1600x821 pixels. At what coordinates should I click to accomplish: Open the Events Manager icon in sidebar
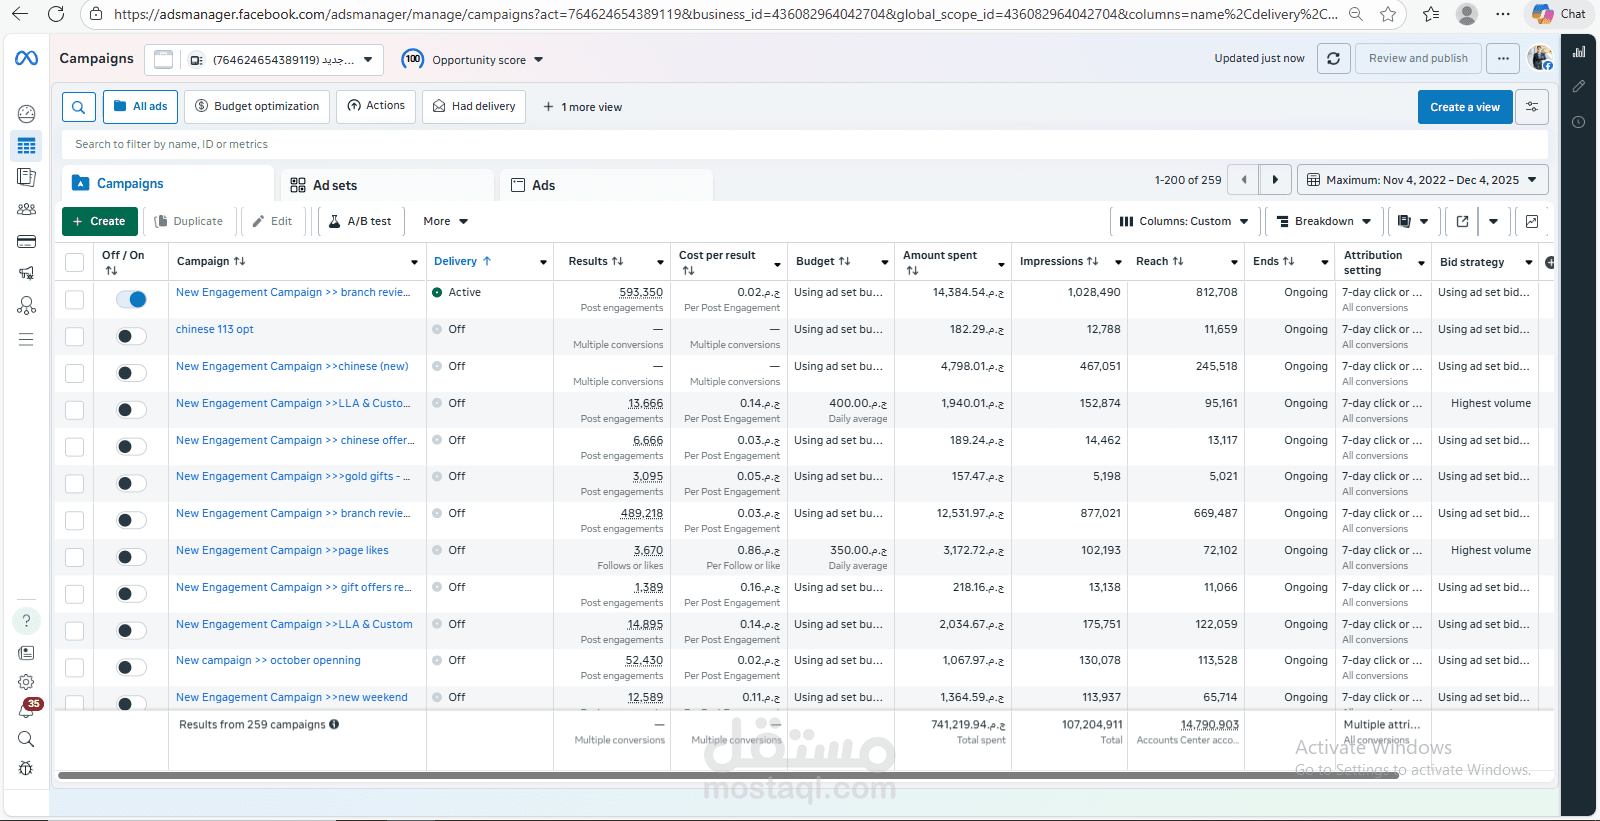pos(26,305)
